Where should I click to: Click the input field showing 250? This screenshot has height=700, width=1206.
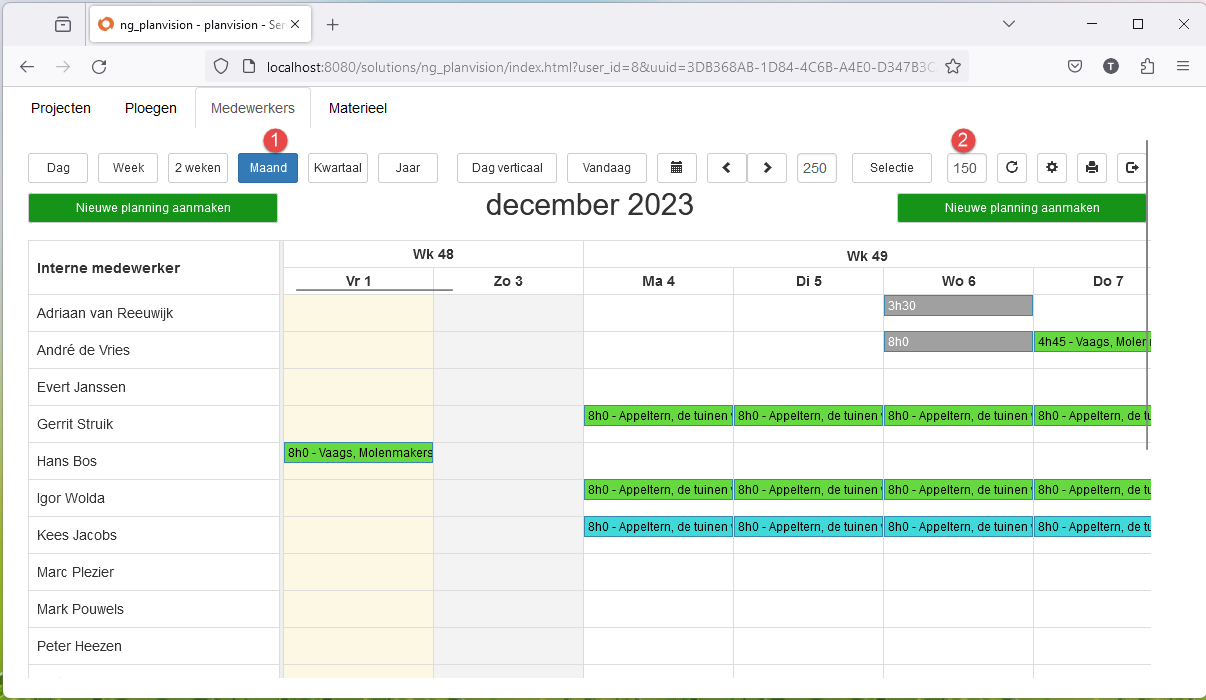(816, 168)
